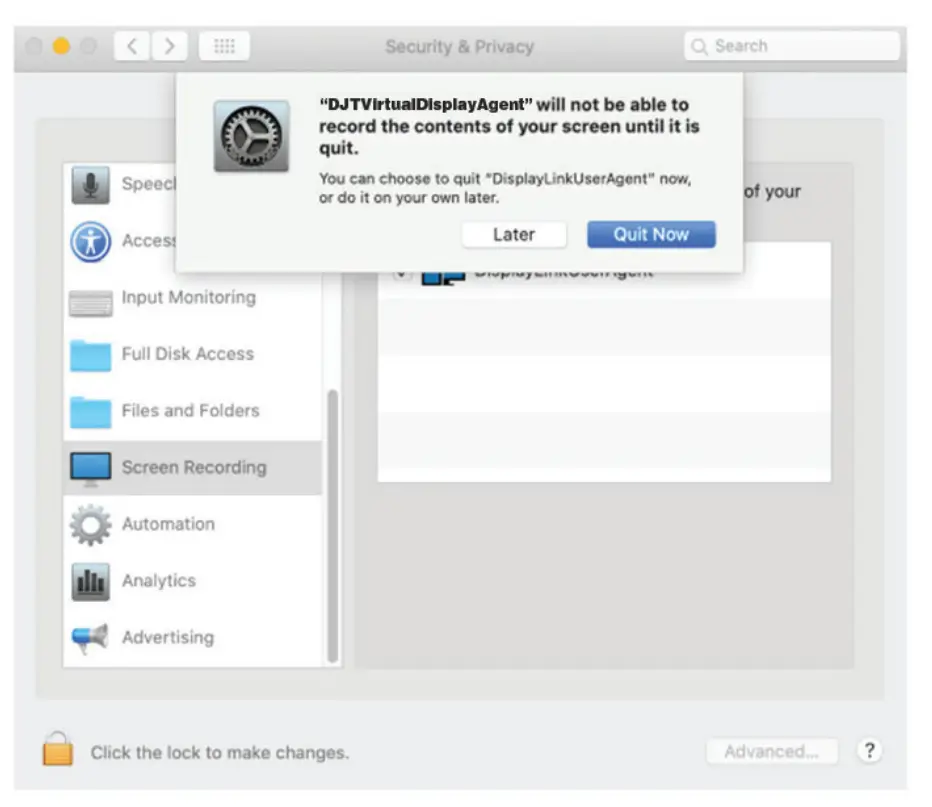932x807 pixels.
Task: Click inside the Search field
Action: [789, 45]
